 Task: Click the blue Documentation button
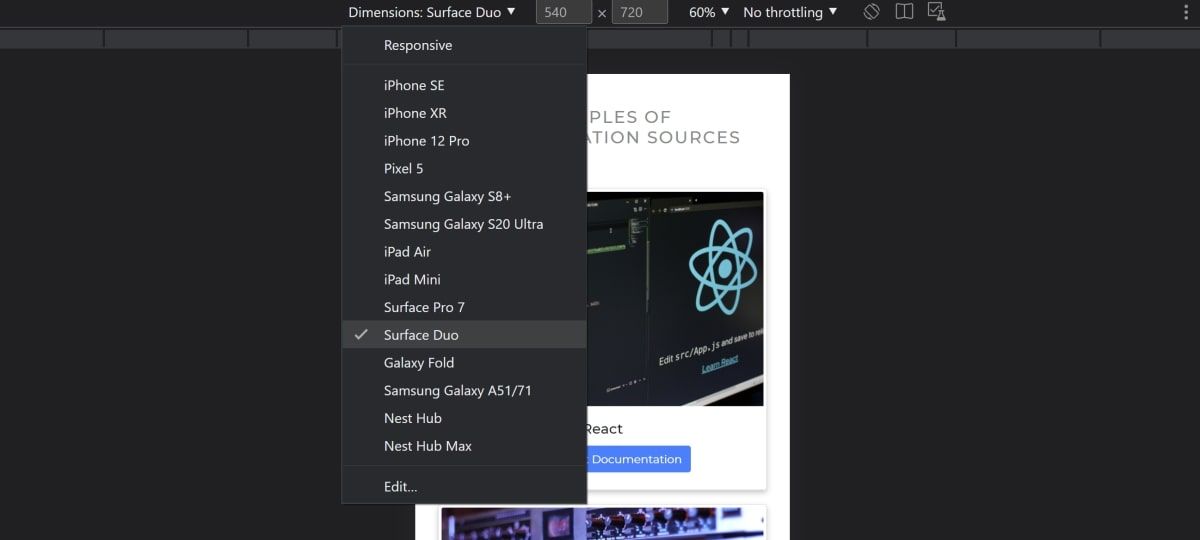(x=637, y=459)
